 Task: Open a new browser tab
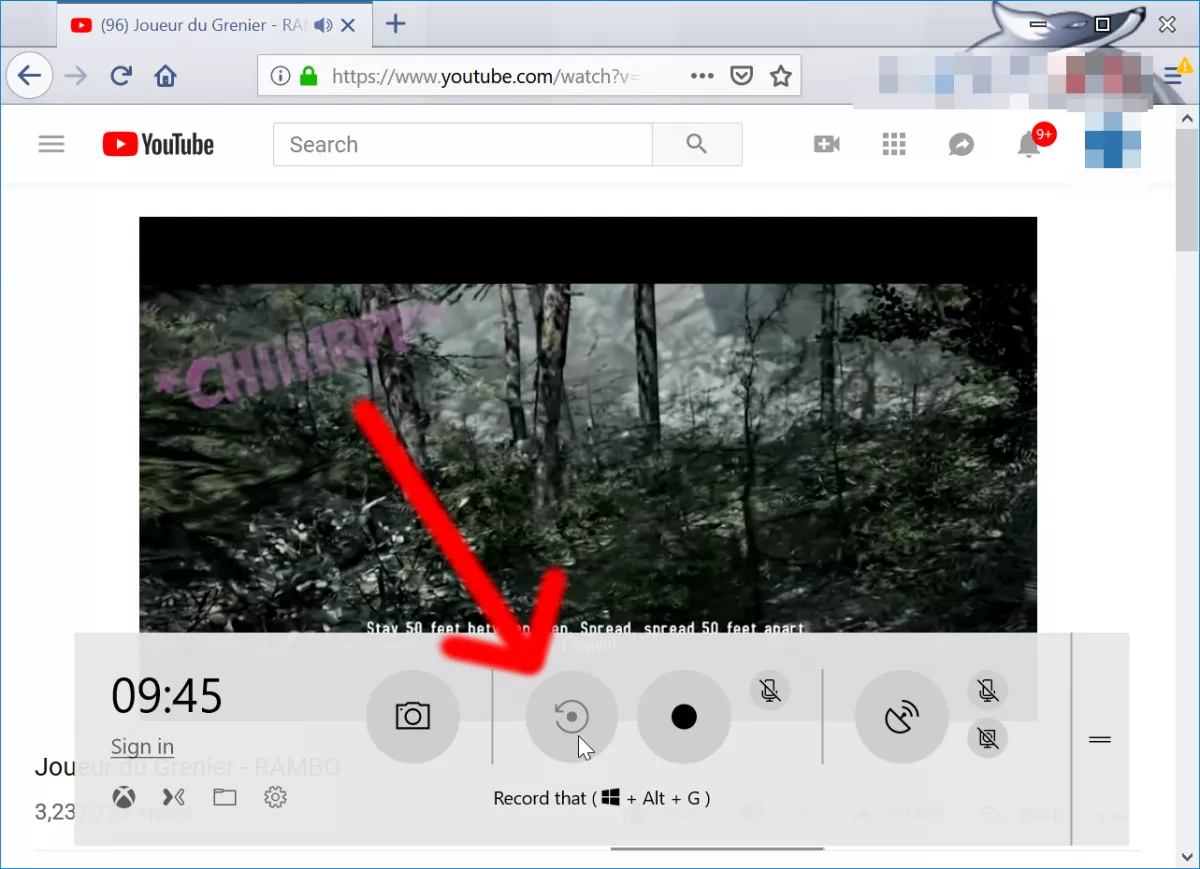pyautogui.click(x=396, y=24)
